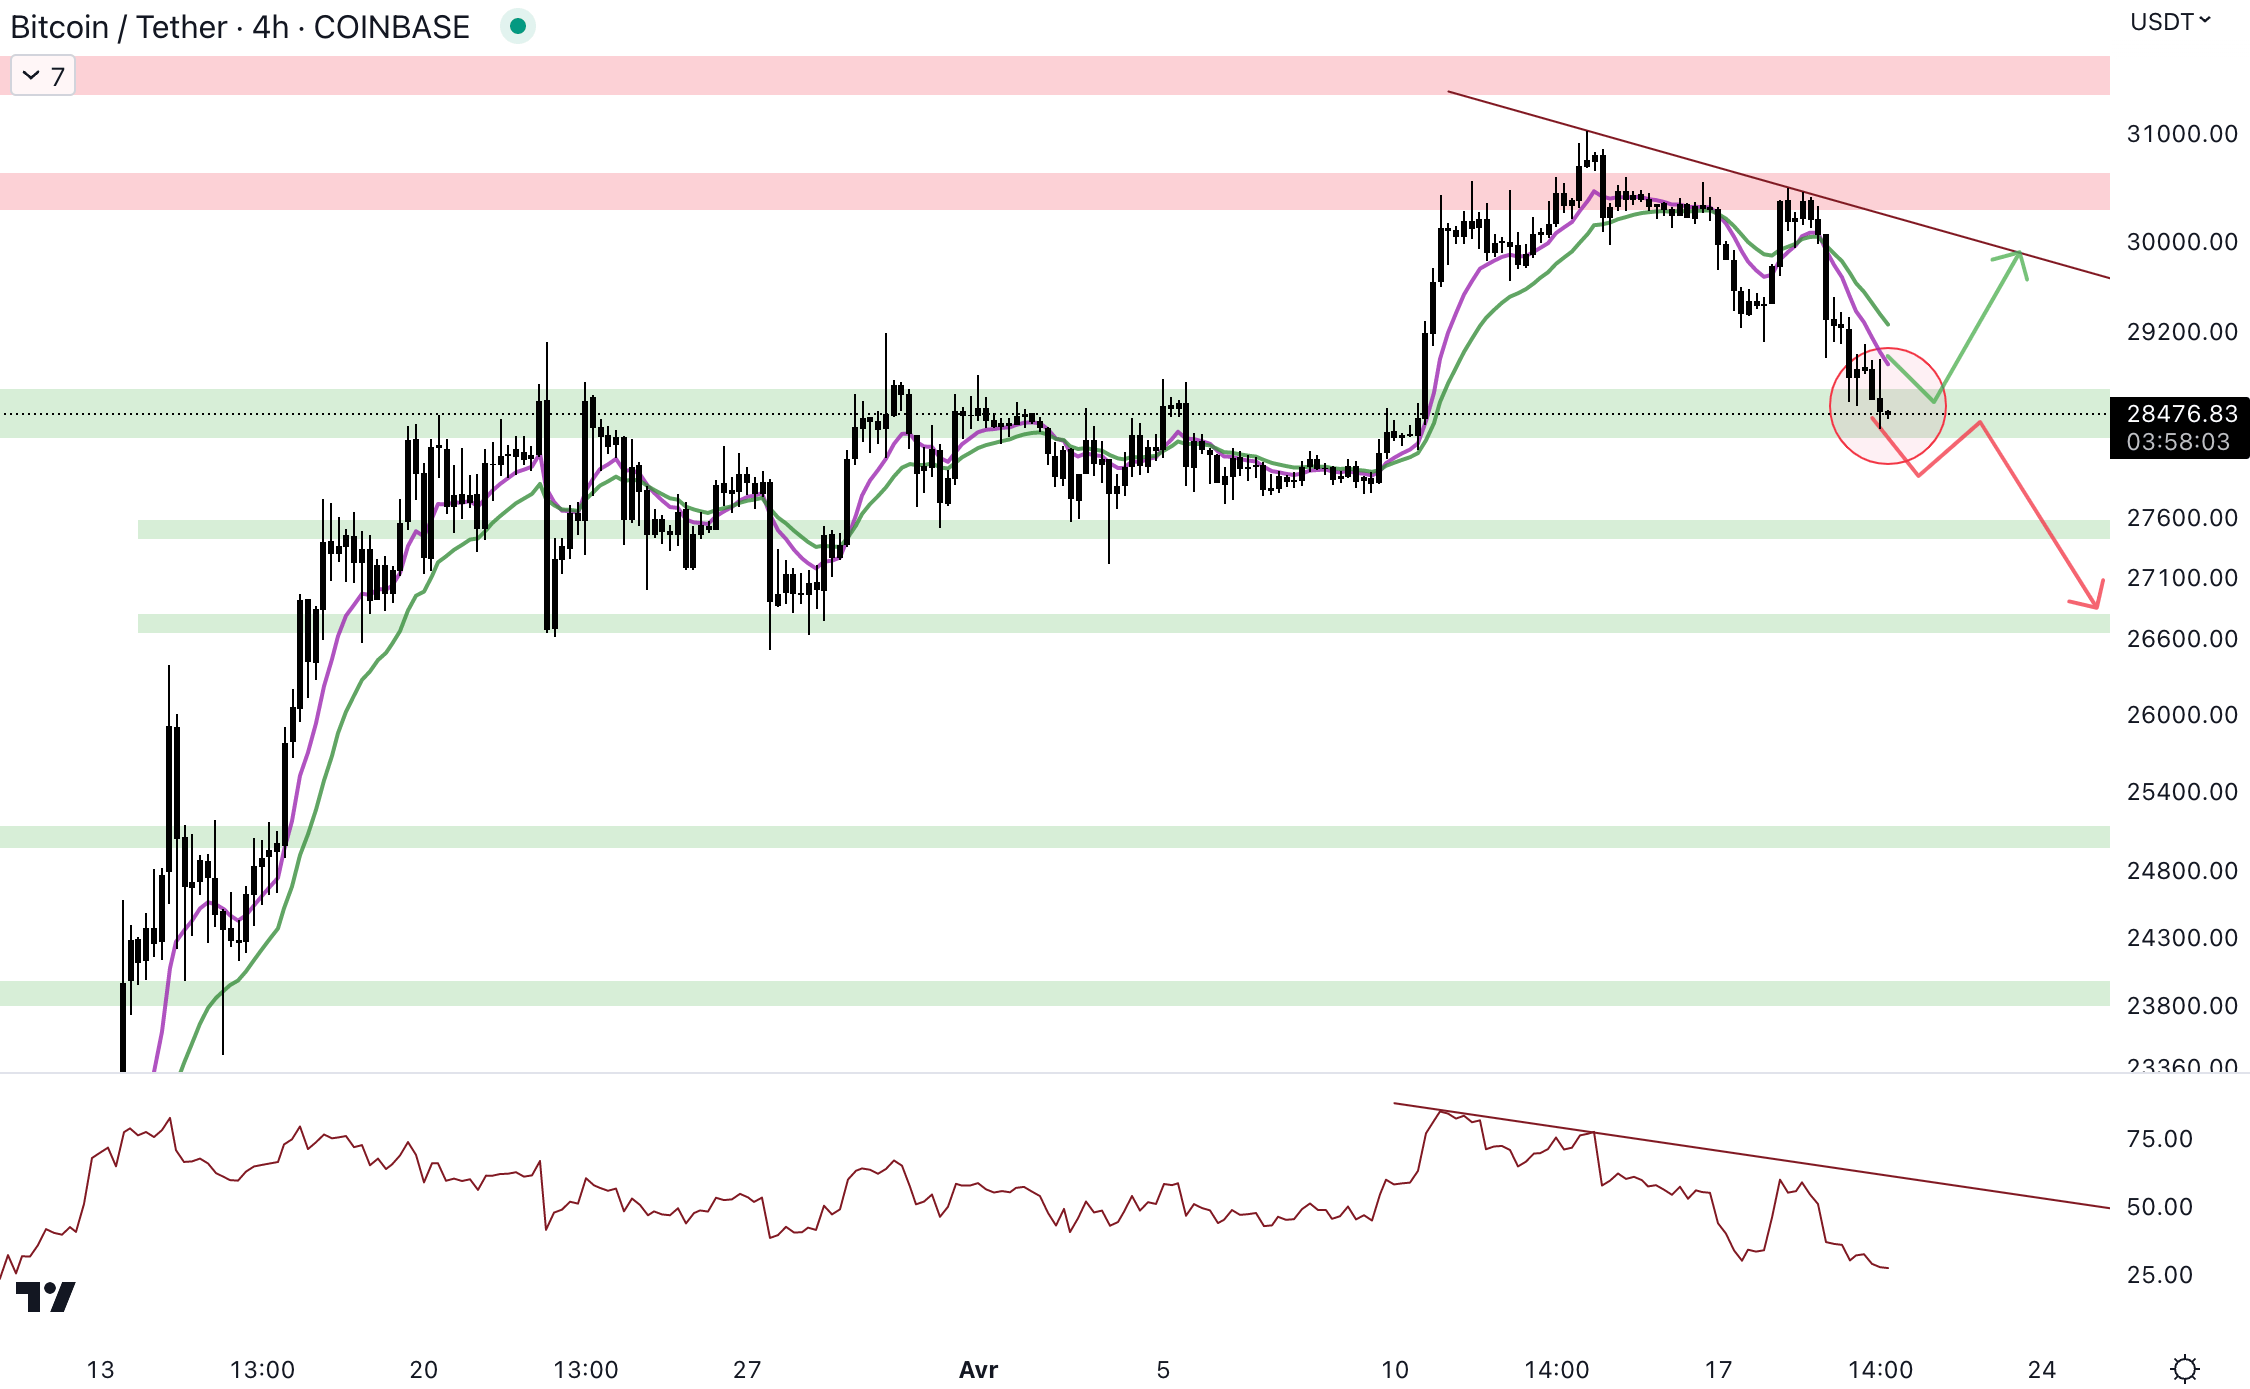Open the USDT currency dropdown

(x=2170, y=22)
